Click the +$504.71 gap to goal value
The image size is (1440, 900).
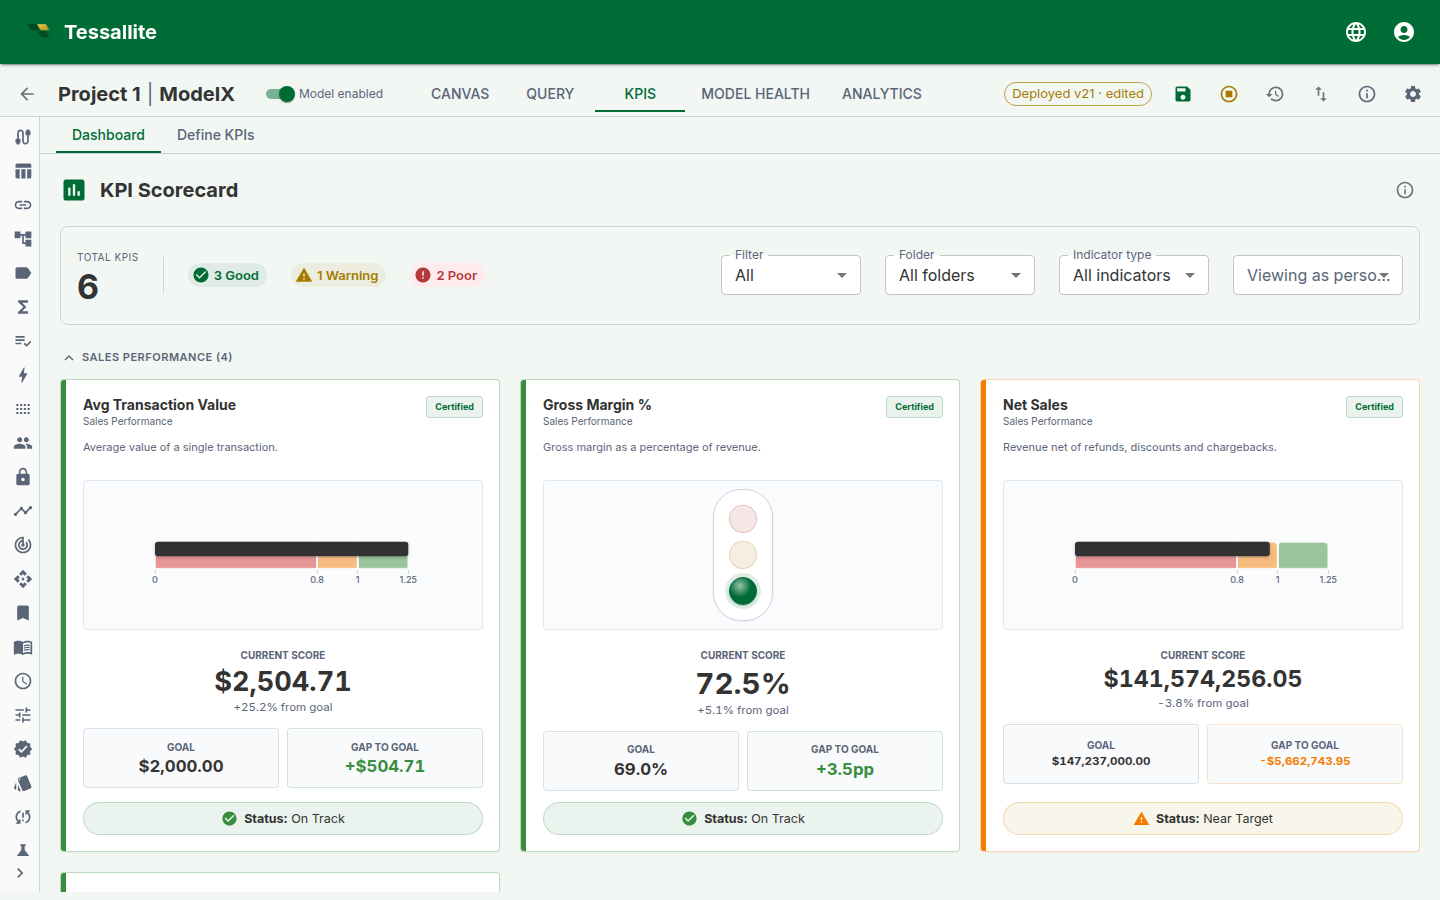(x=385, y=766)
